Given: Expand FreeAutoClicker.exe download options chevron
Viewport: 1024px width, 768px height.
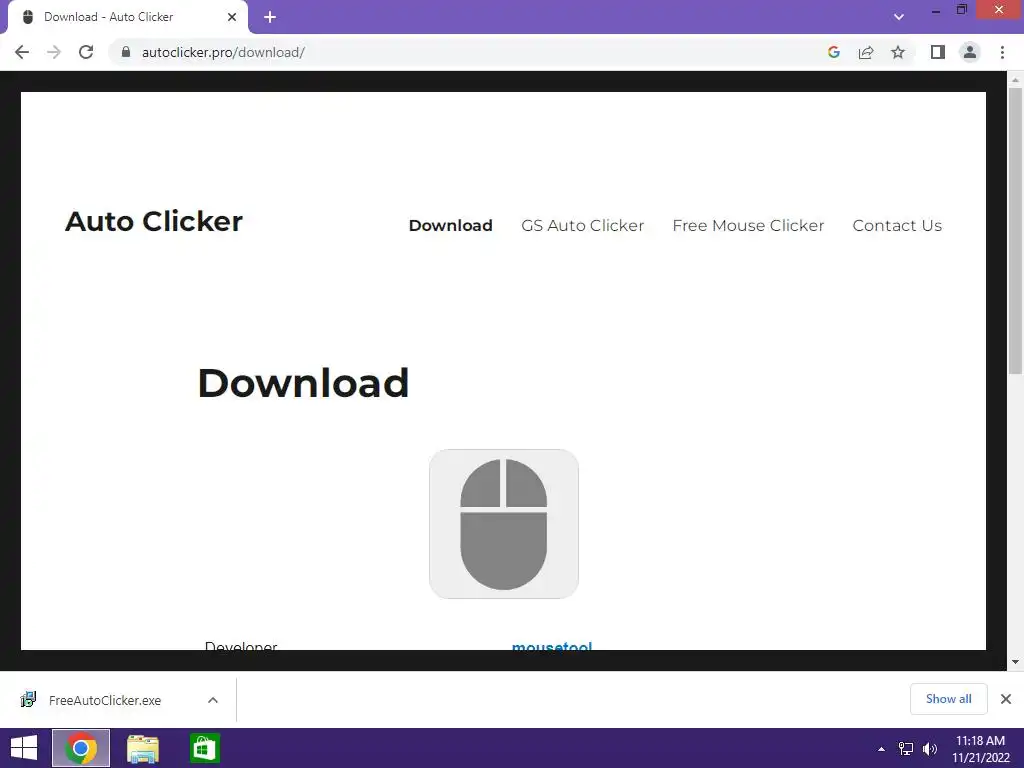Looking at the screenshot, I should [213, 700].
